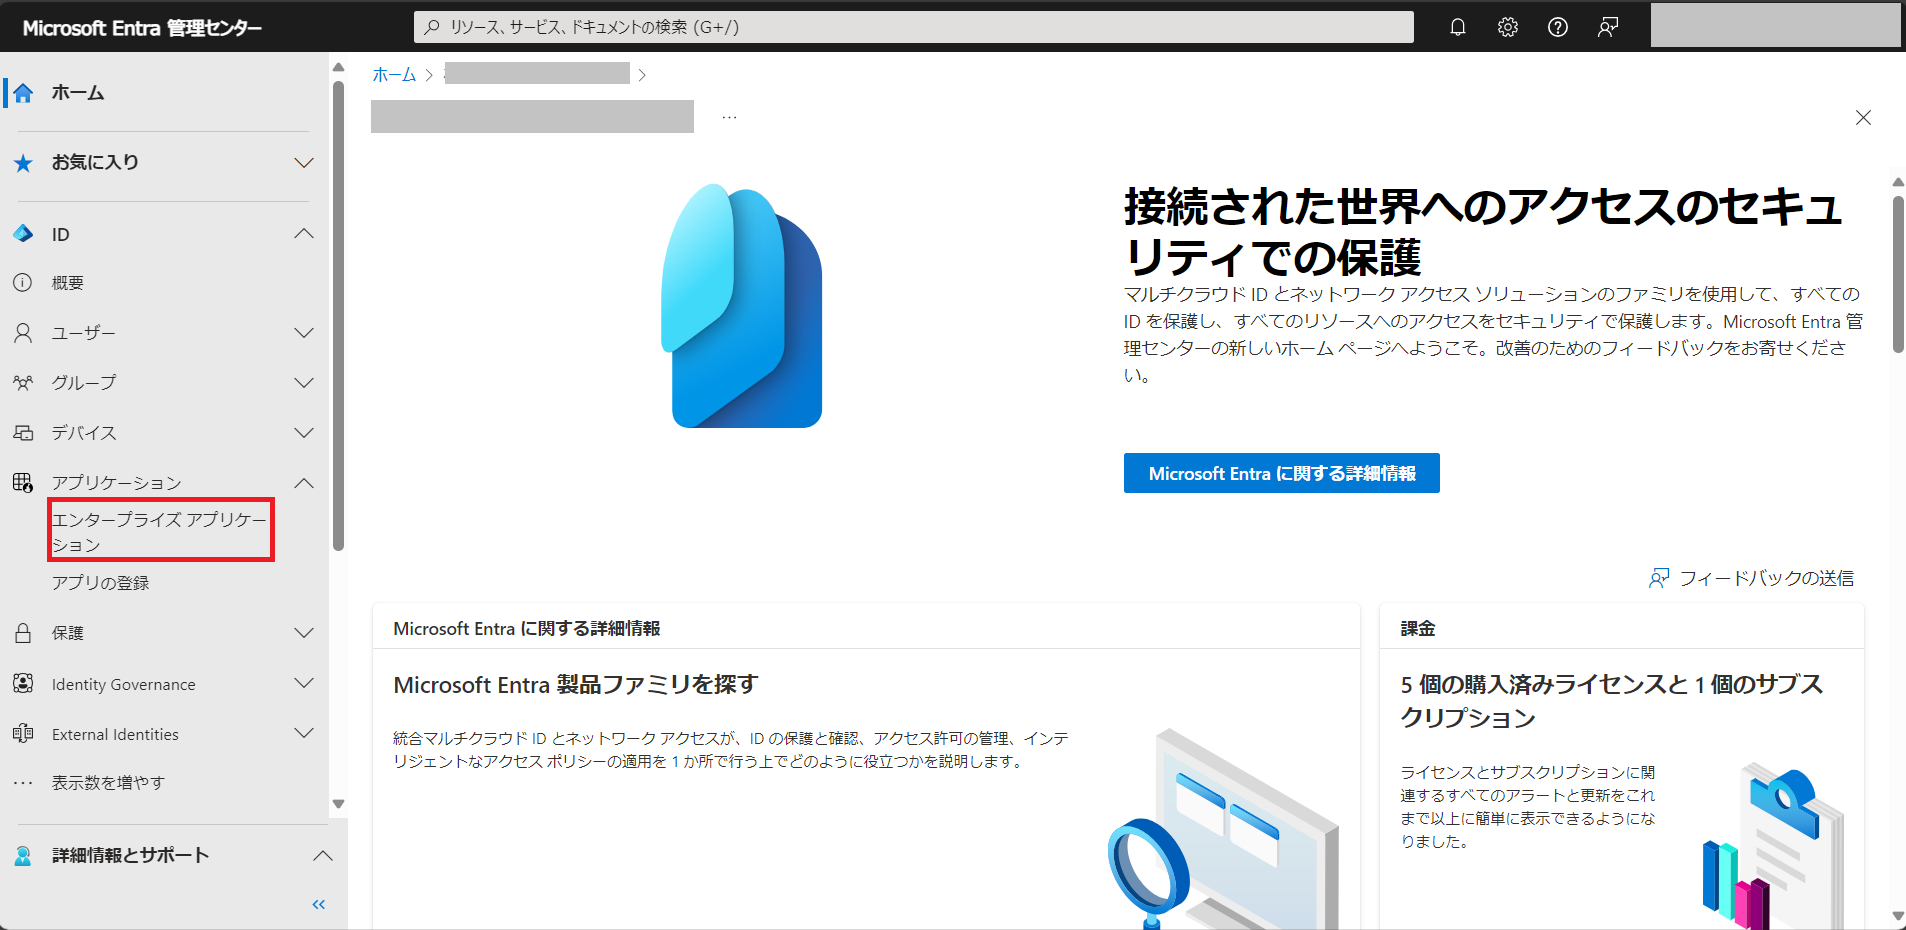Click the sidebar scroll down arrow
1906x930 pixels.
338,804
